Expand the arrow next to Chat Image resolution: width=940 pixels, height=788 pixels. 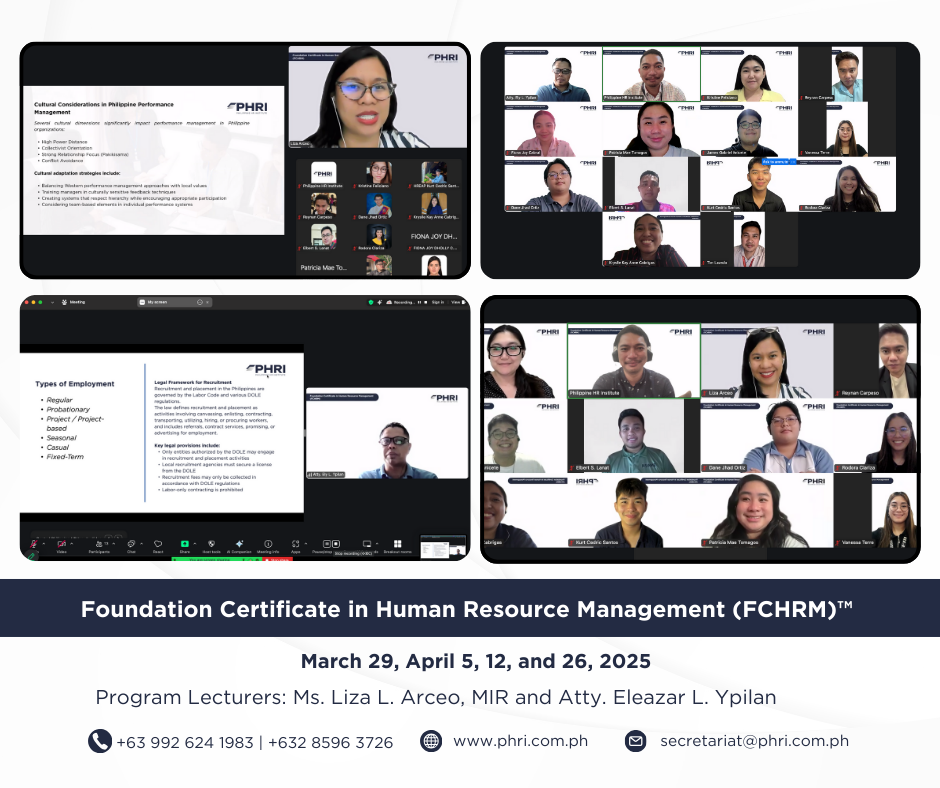click(x=141, y=544)
